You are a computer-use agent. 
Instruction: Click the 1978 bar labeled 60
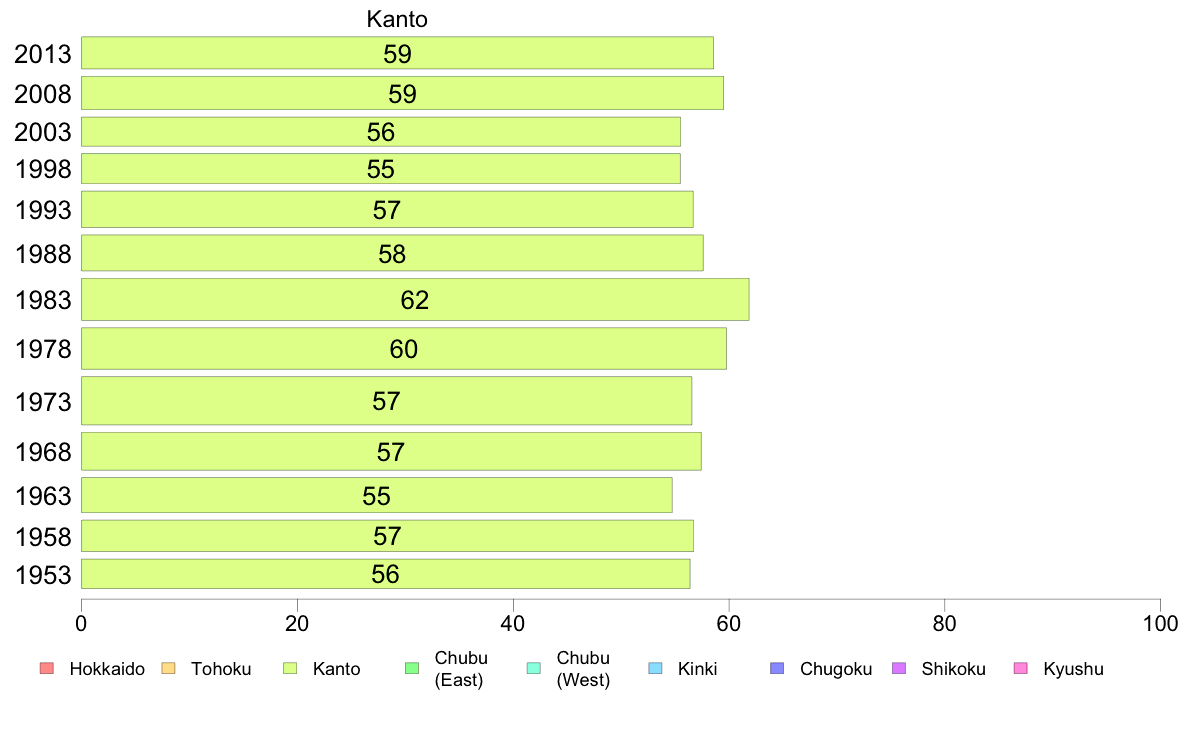pos(404,349)
